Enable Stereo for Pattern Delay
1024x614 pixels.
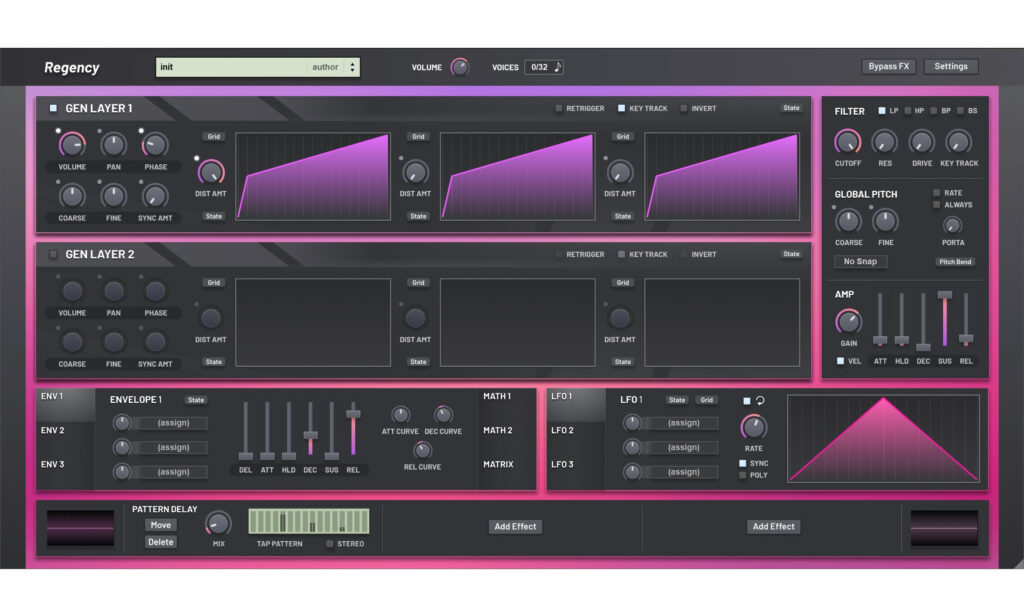point(330,544)
